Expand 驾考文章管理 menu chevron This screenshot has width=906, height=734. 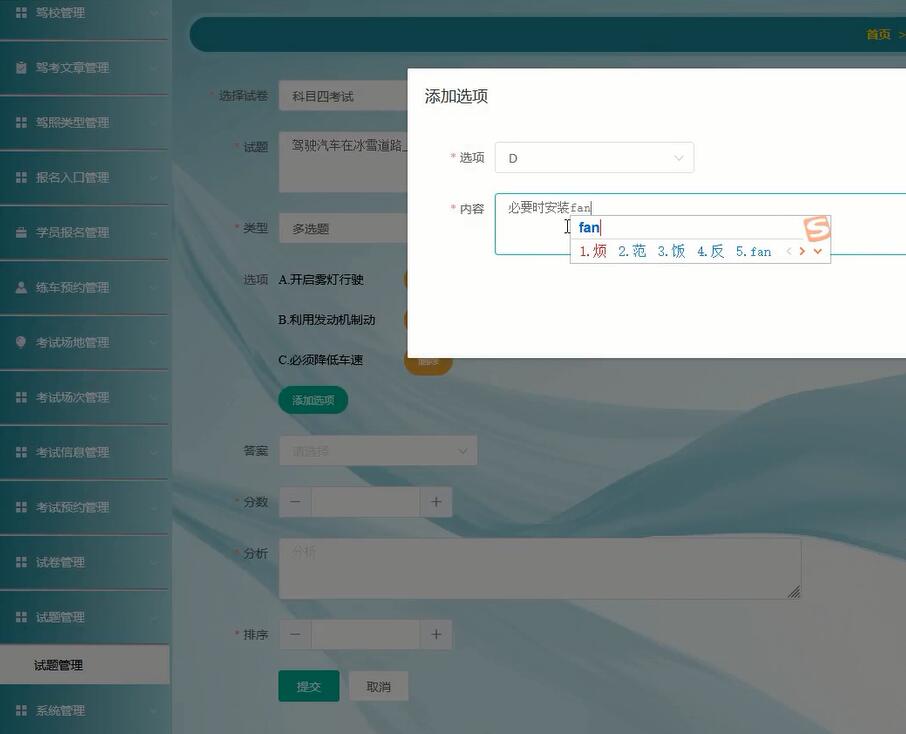tap(154, 68)
